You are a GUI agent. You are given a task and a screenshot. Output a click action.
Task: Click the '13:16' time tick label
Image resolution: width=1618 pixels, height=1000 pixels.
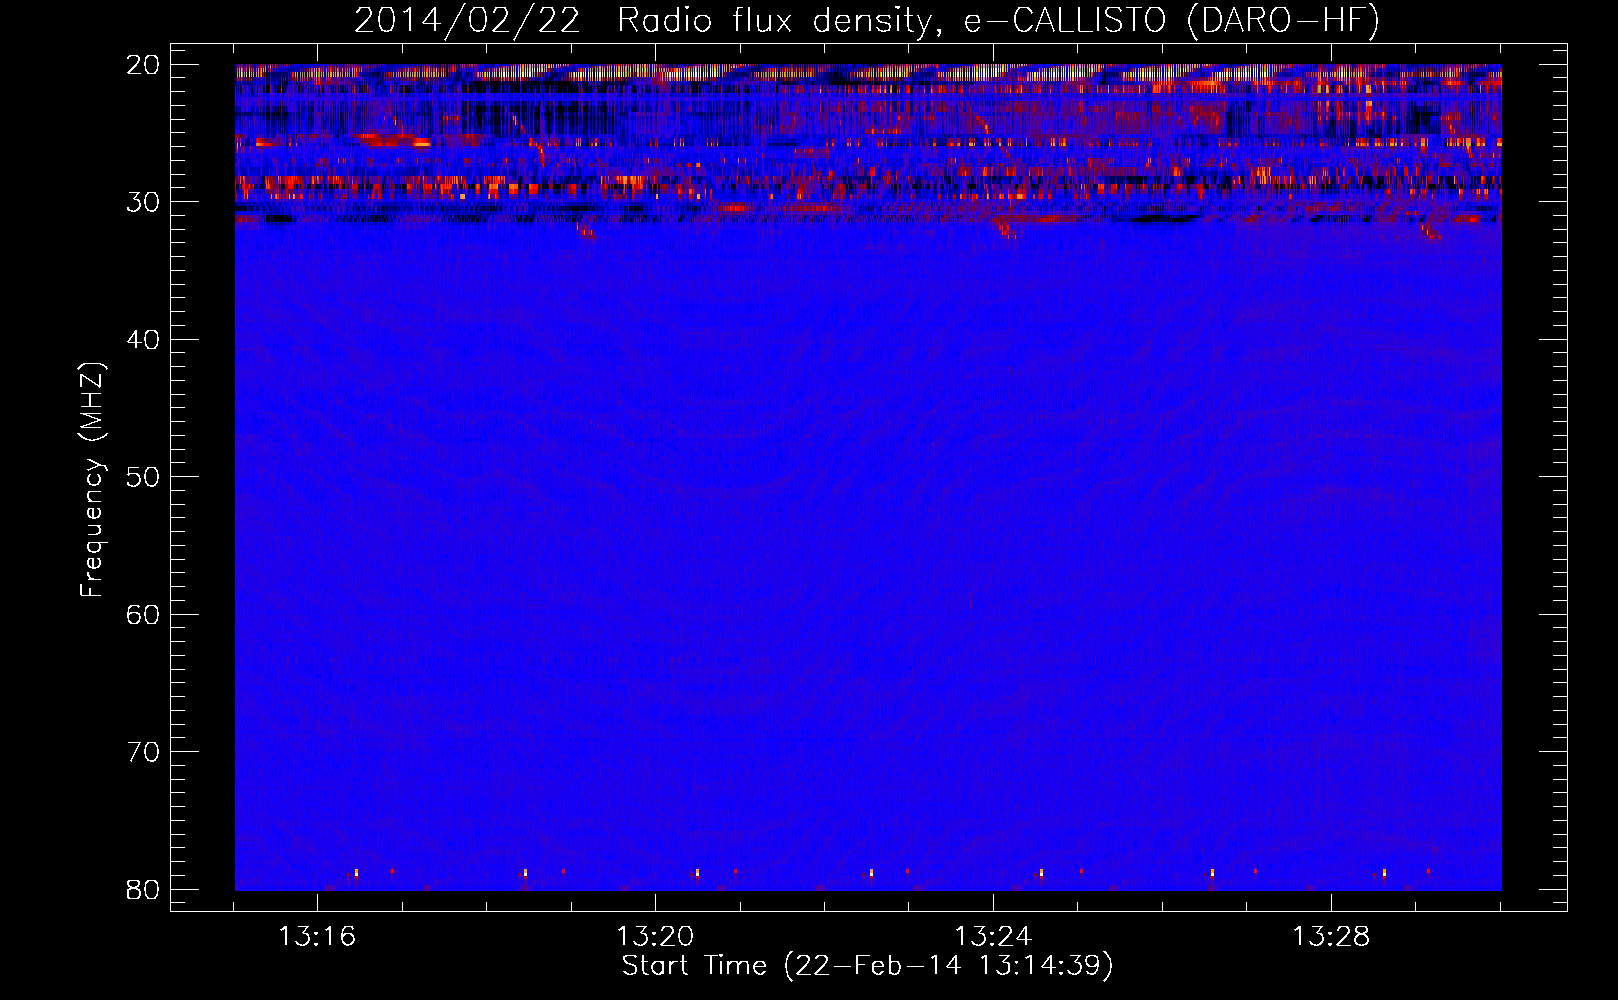[317, 937]
